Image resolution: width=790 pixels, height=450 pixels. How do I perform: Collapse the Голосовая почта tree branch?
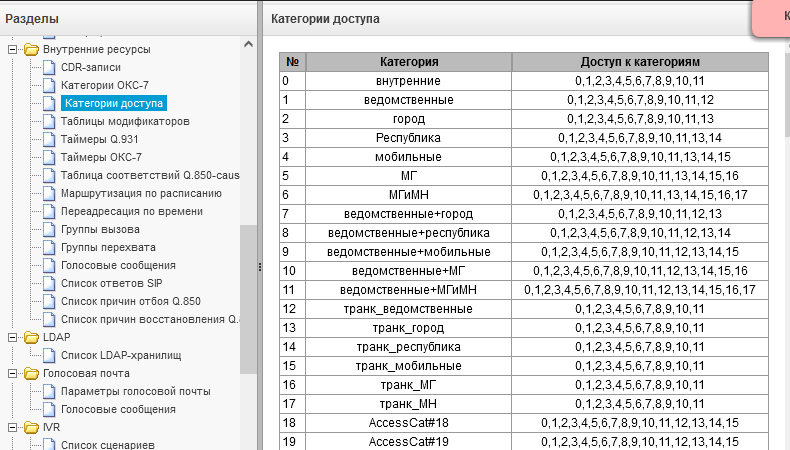13,373
